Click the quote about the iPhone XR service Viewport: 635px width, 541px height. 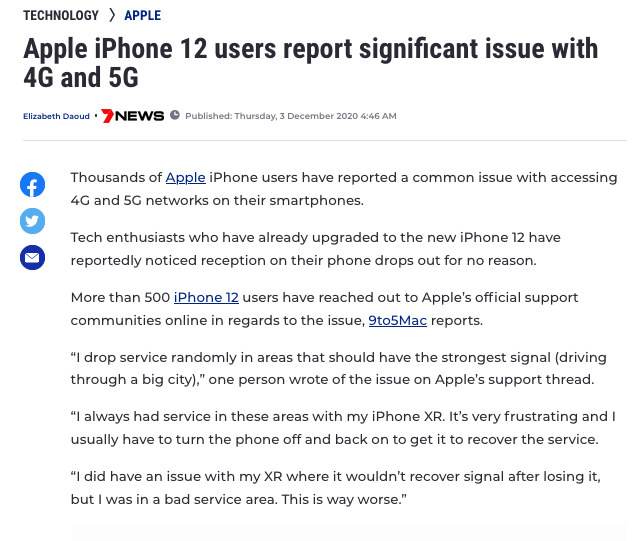click(x=343, y=428)
